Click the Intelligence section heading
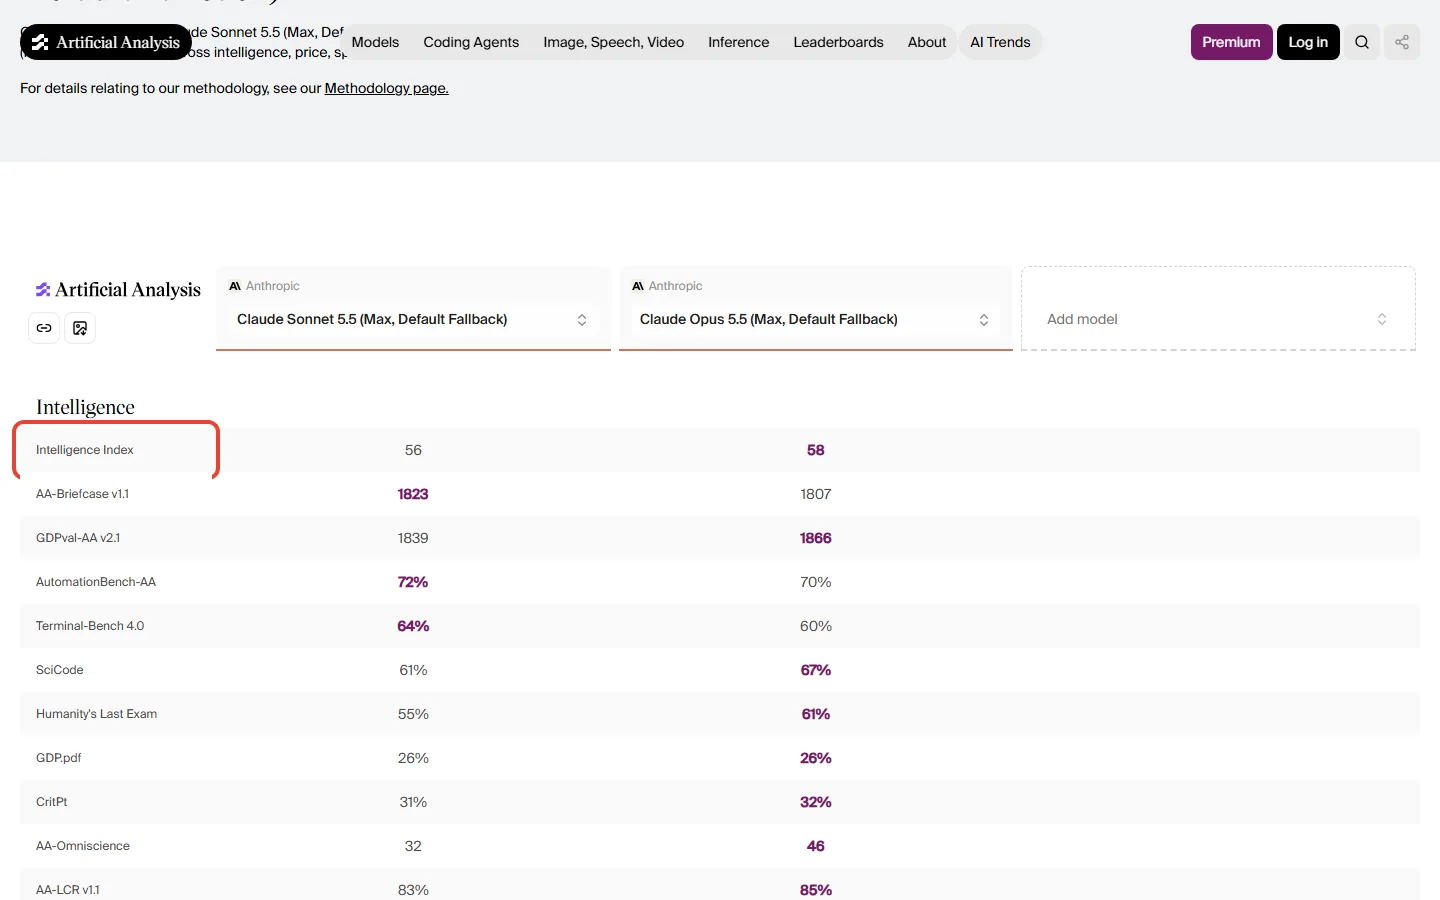 [x=85, y=407]
